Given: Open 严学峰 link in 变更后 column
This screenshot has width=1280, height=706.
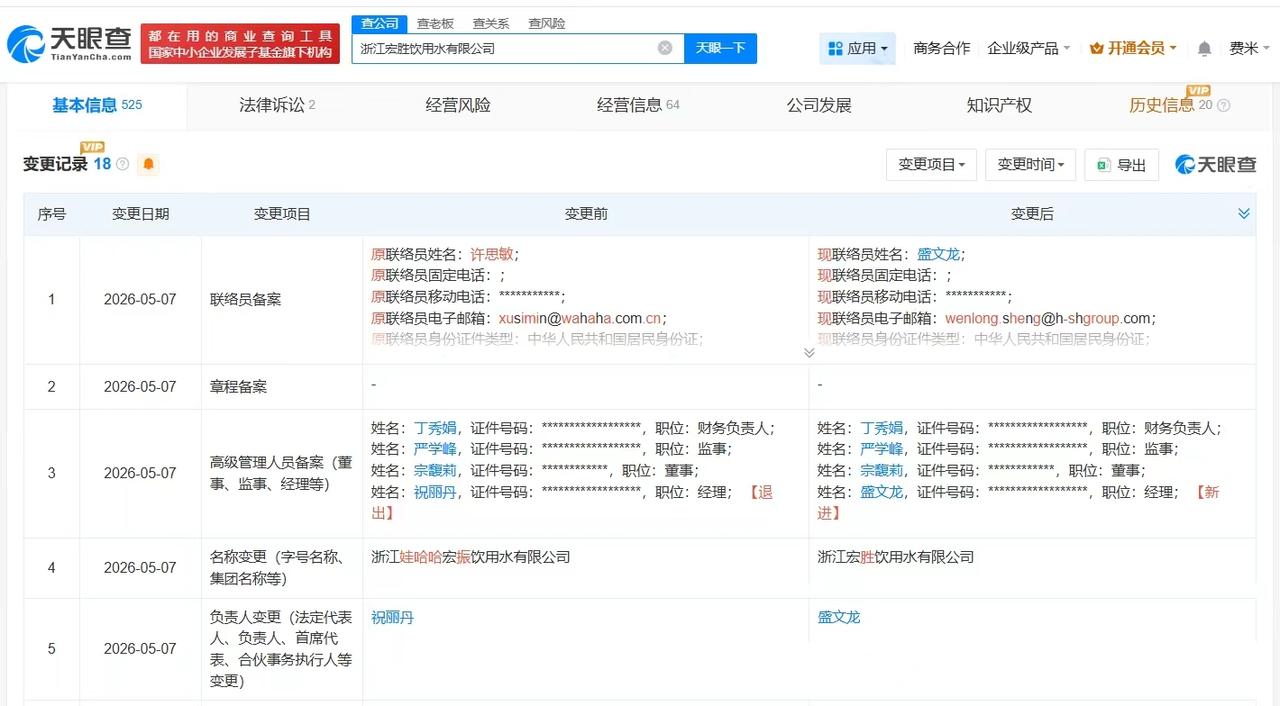Looking at the screenshot, I should tap(882, 449).
